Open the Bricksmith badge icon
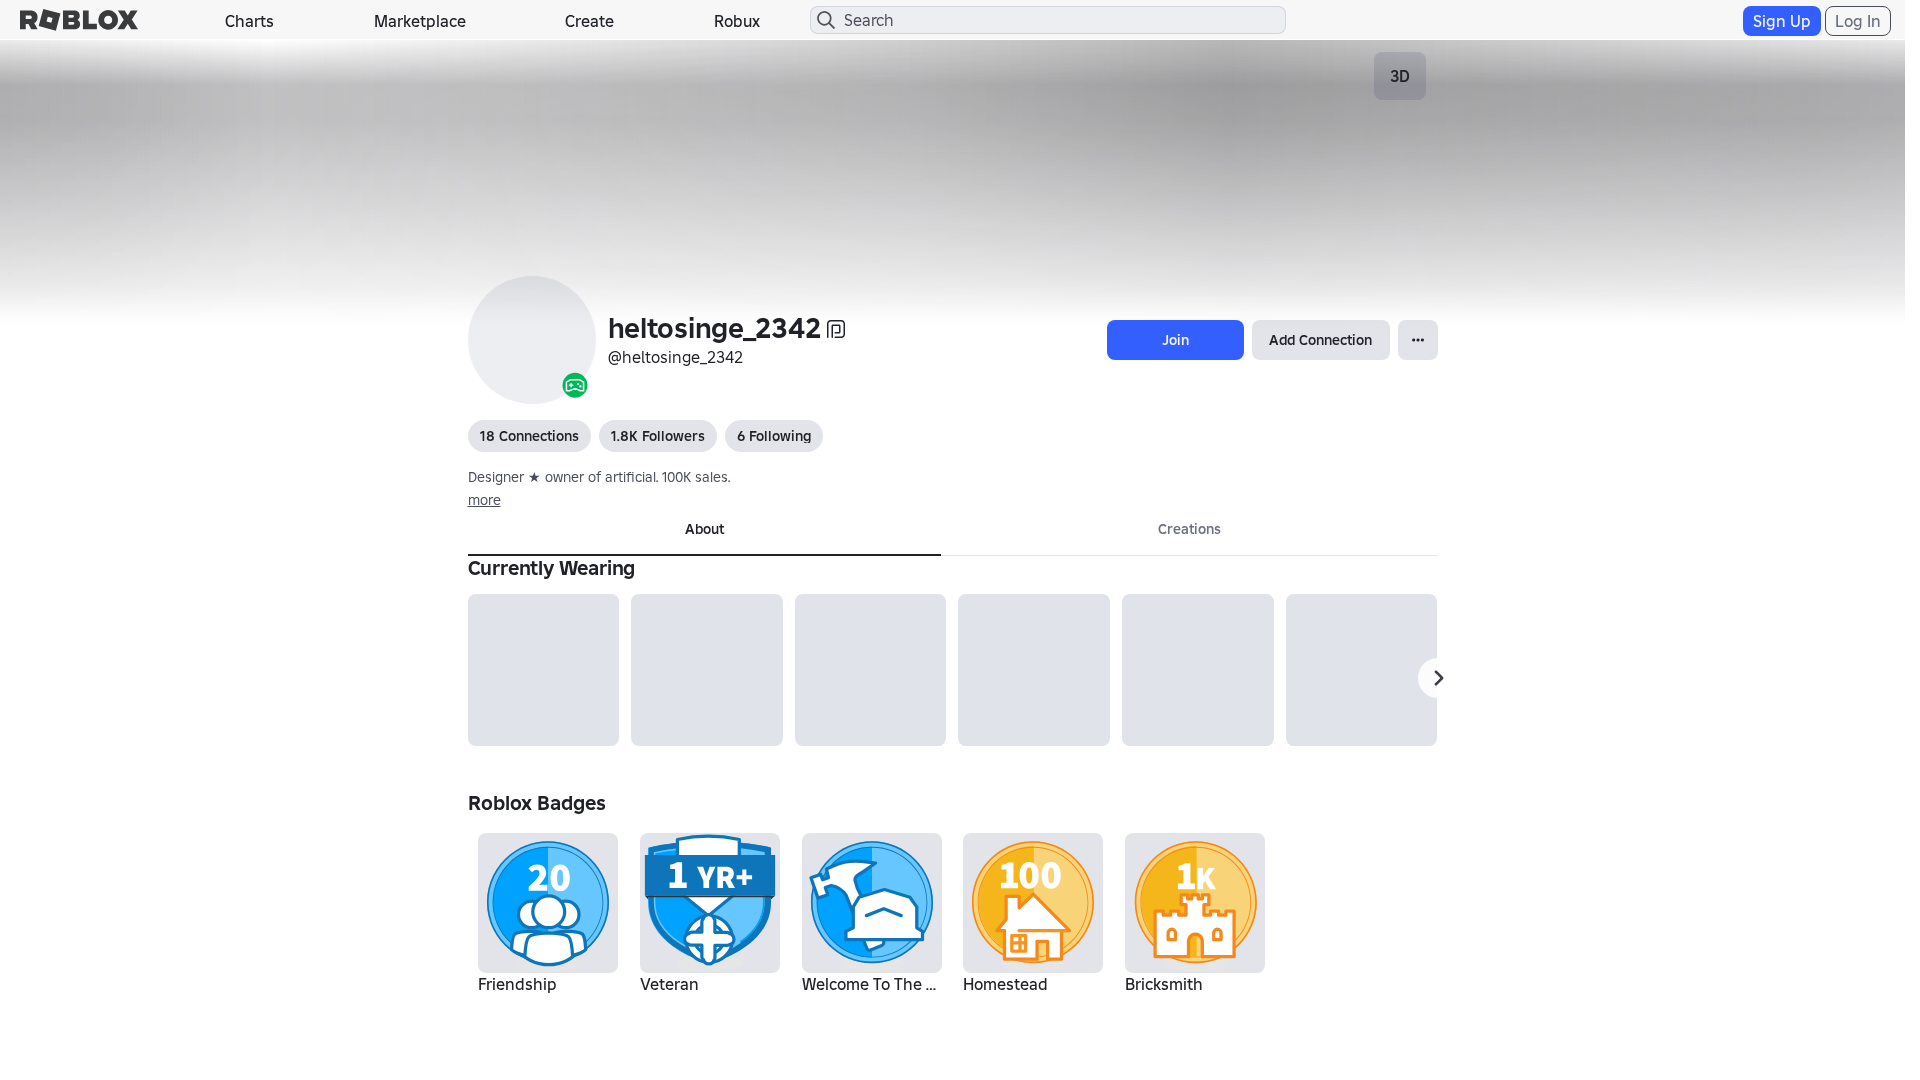Screen dimensions: 1920x1080 point(1195,903)
